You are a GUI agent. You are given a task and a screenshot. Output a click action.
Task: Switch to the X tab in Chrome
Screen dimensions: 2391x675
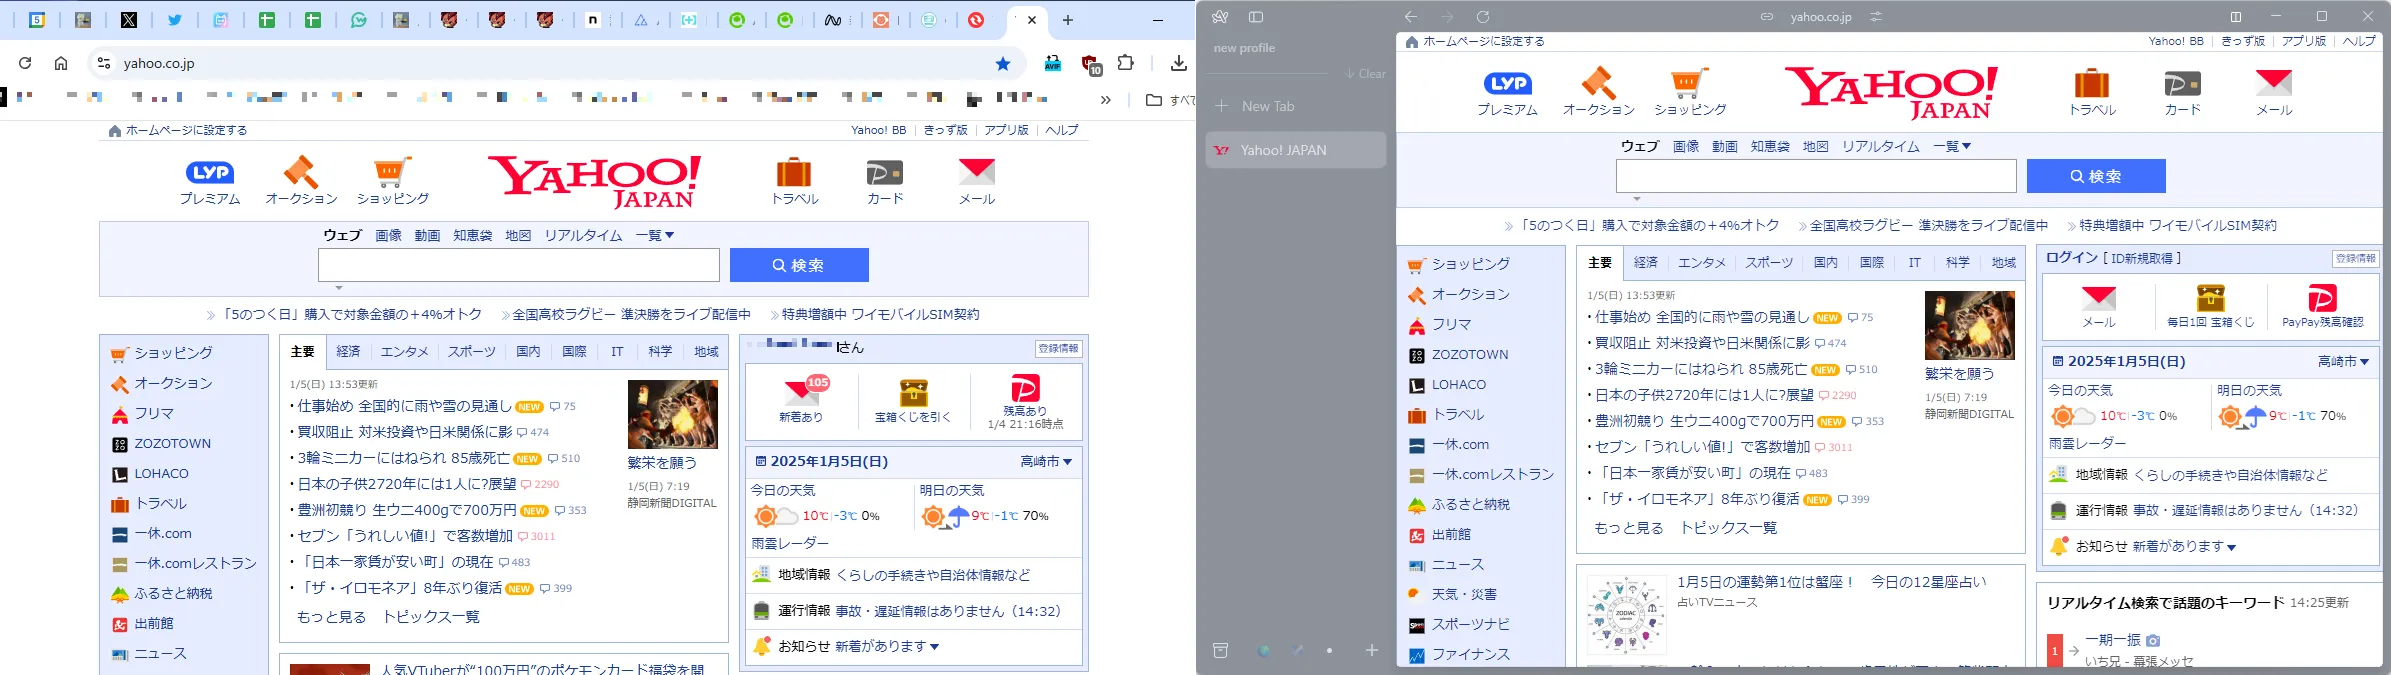pyautogui.click(x=129, y=20)
